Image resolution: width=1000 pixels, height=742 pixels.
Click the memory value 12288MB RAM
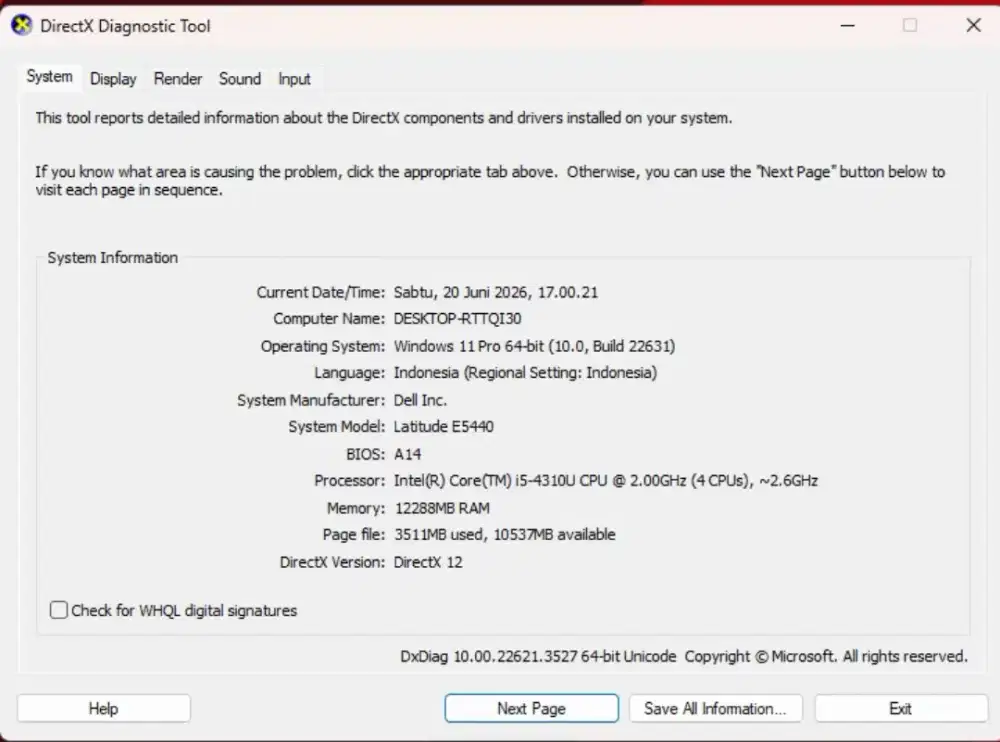tap(442, 508)
